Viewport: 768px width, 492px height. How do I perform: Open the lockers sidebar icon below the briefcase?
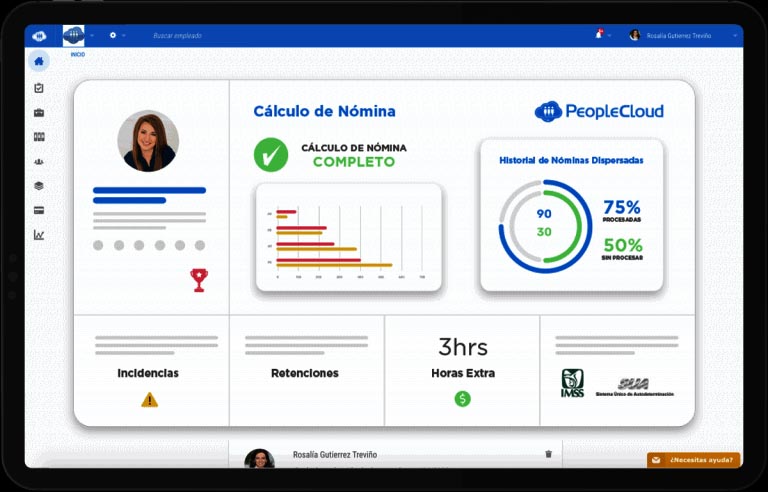coord(39,137)
